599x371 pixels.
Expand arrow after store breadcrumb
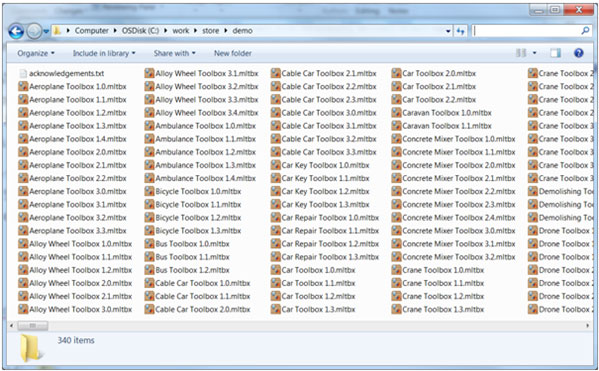click(226, 31)
